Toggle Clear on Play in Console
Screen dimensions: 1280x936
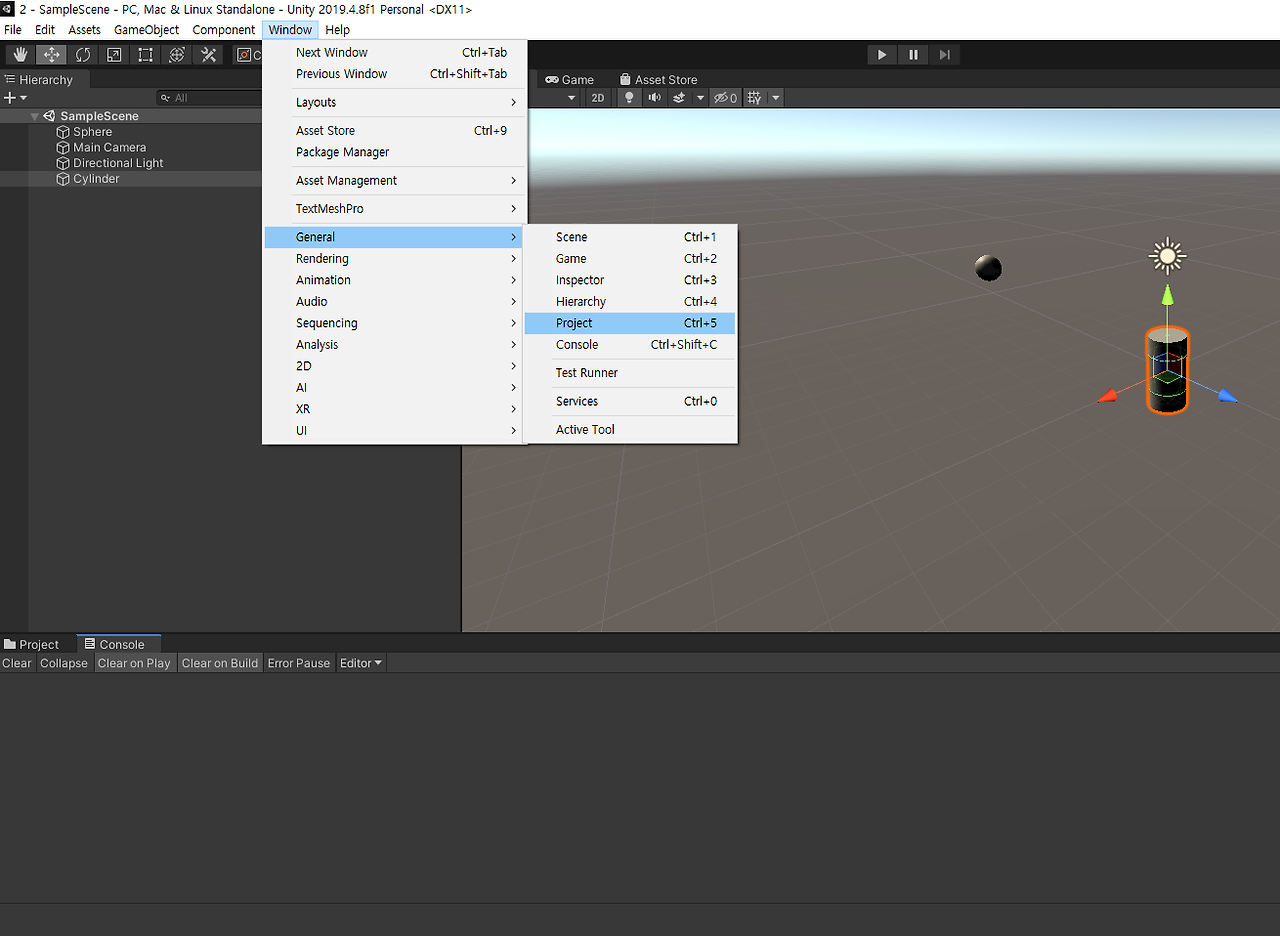tap(134, 663)
